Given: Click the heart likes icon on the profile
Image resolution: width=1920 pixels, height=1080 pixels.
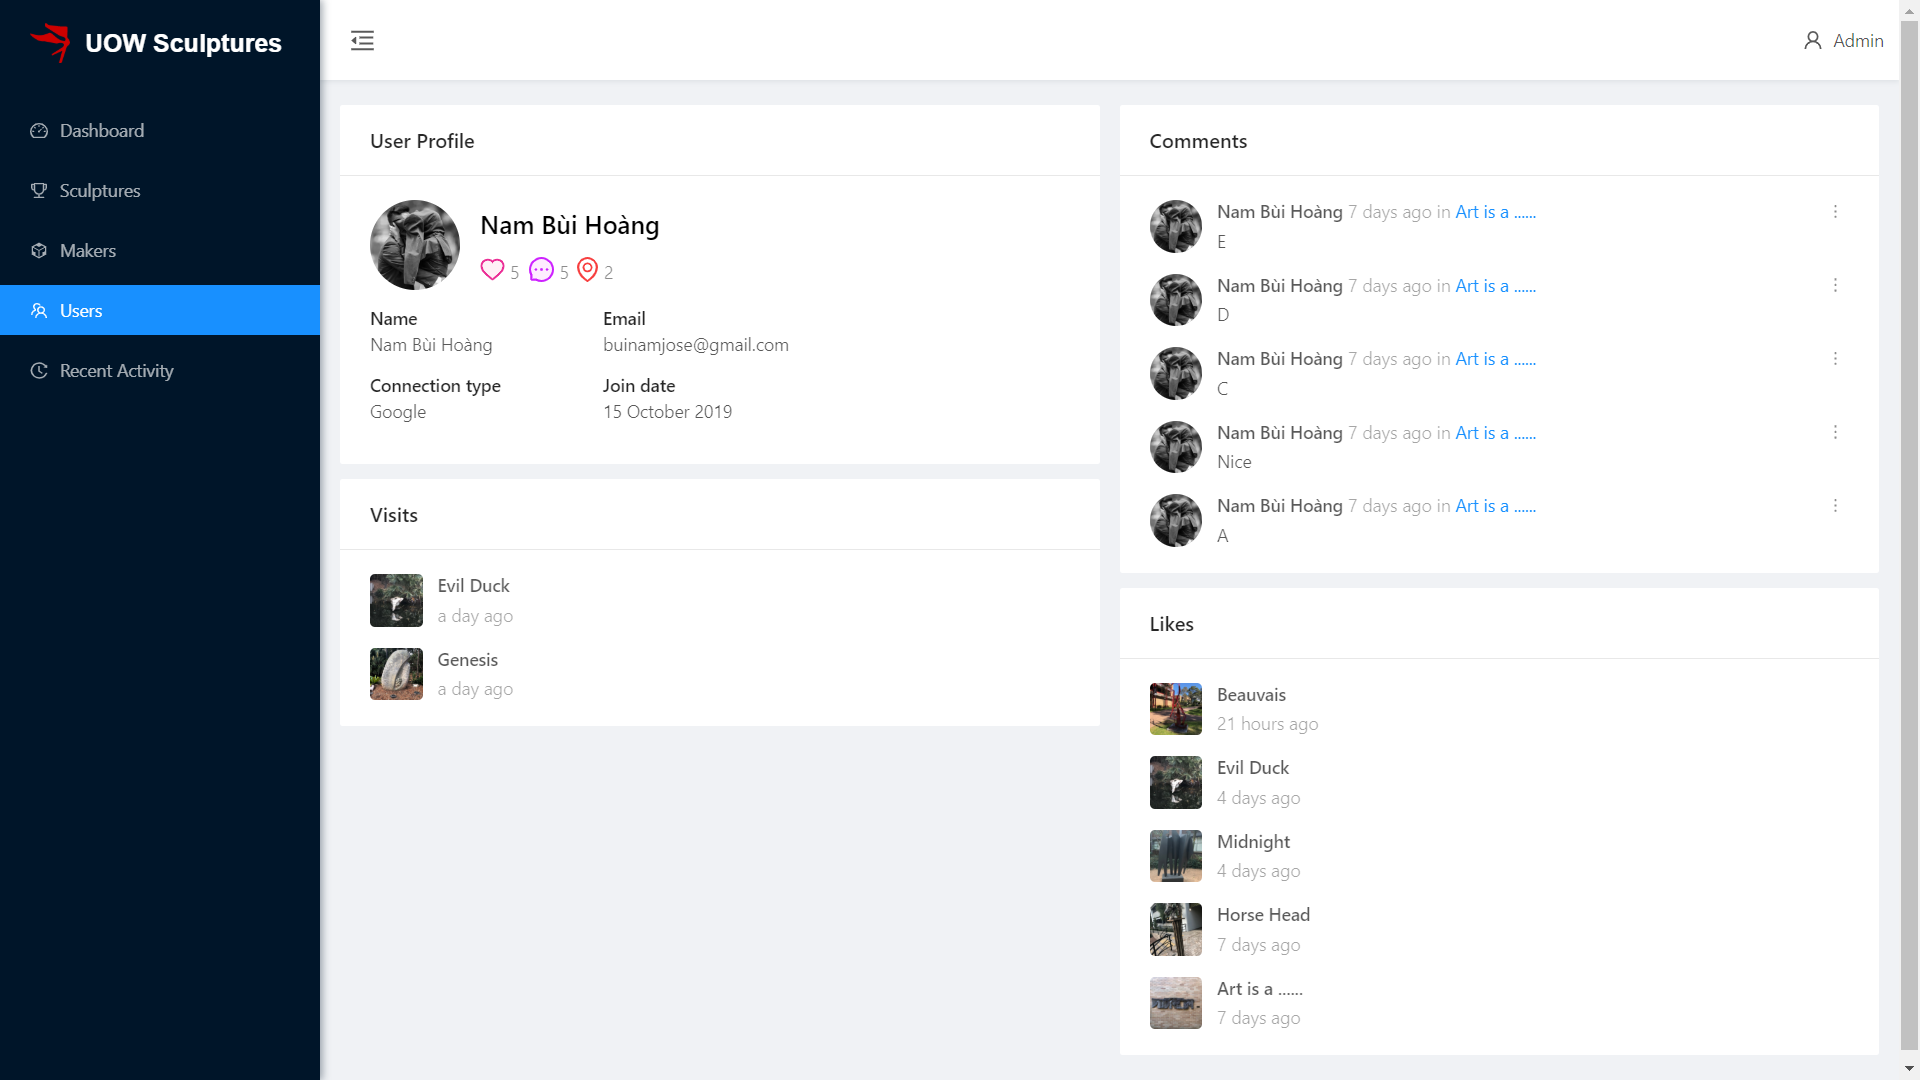Looking at the screenshot, I should point(492,270).
